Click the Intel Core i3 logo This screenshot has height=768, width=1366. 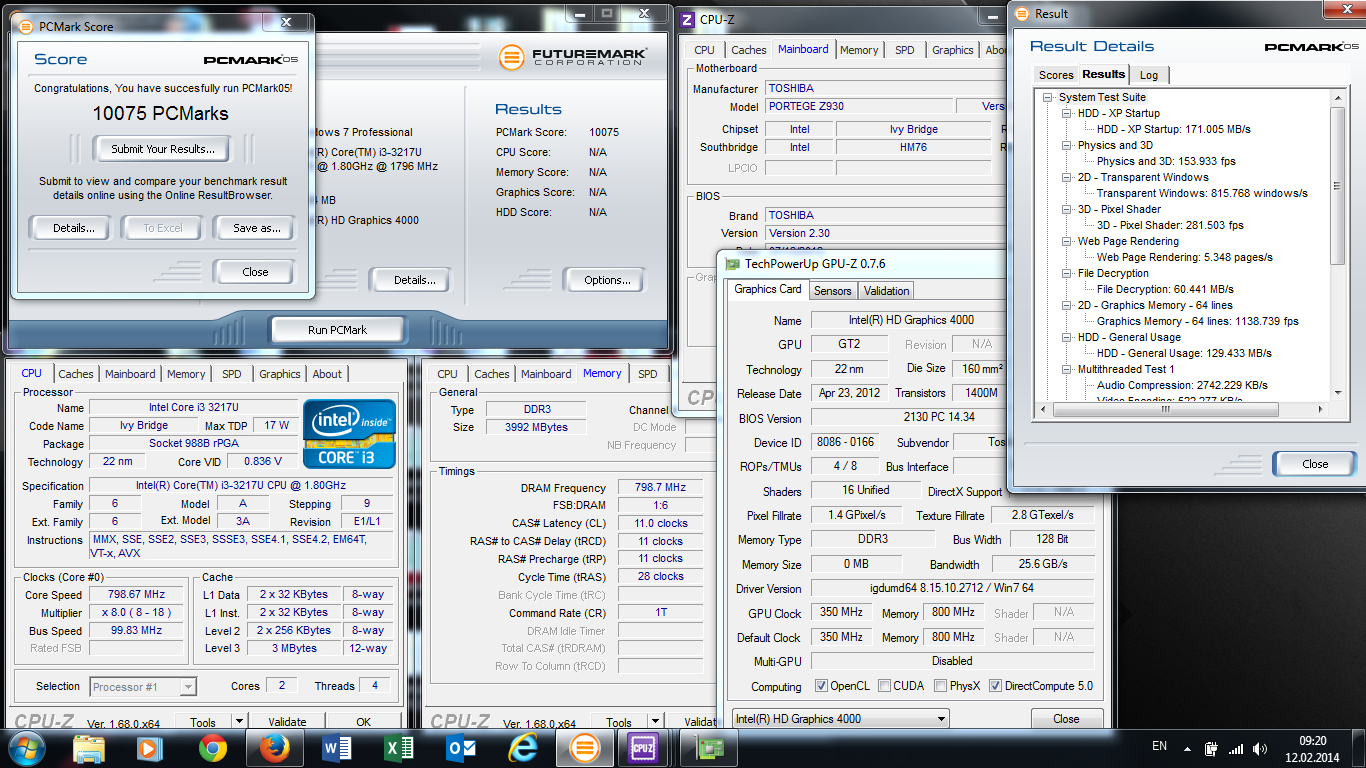coord(349,433)
